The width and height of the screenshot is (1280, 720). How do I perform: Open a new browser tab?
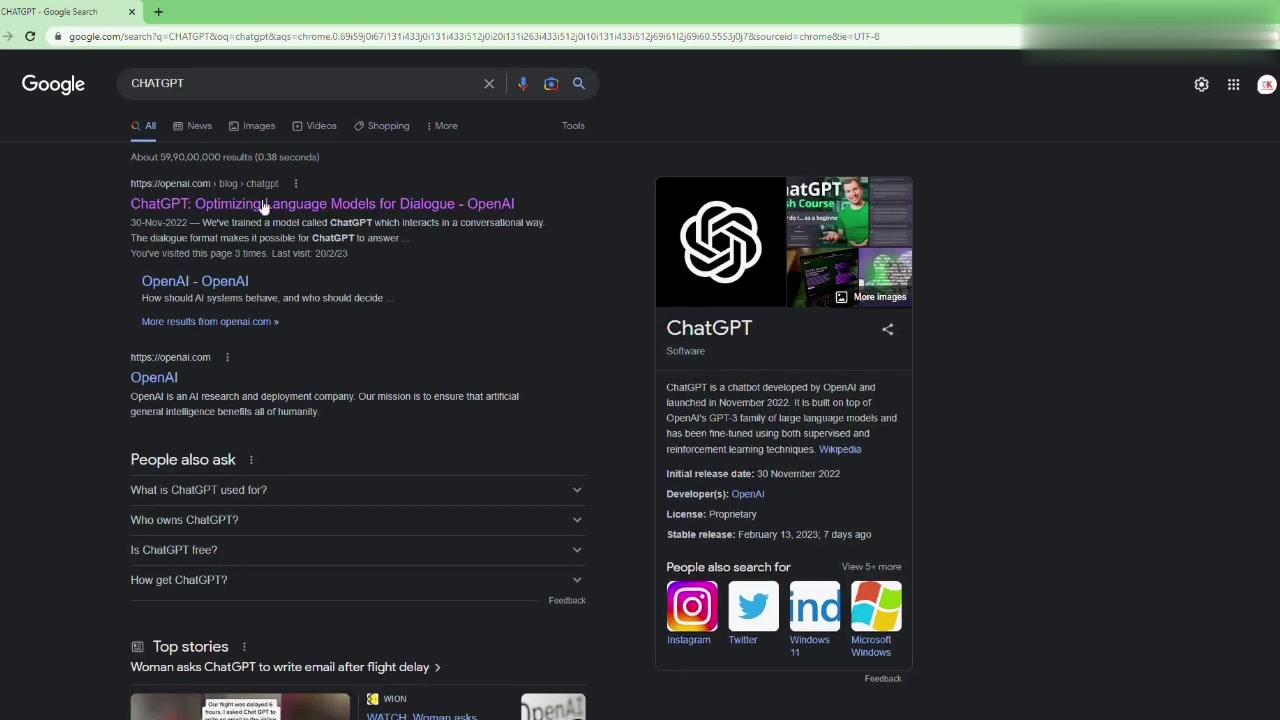(158, 12)
